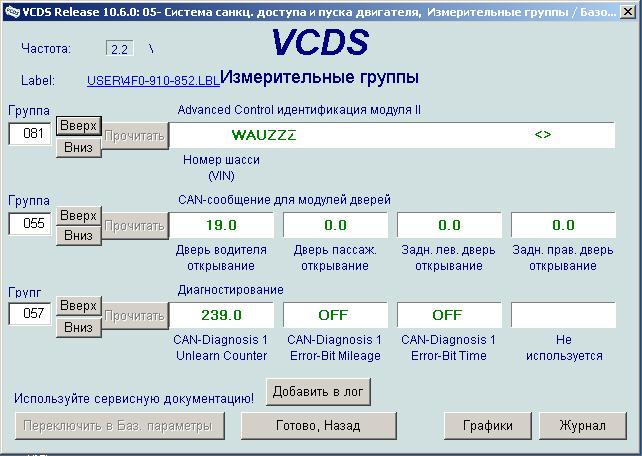Screen dimensions: 642x456
Task: Open the USER\4F0-910-852.LBL label file link
Action: (152, 80)
